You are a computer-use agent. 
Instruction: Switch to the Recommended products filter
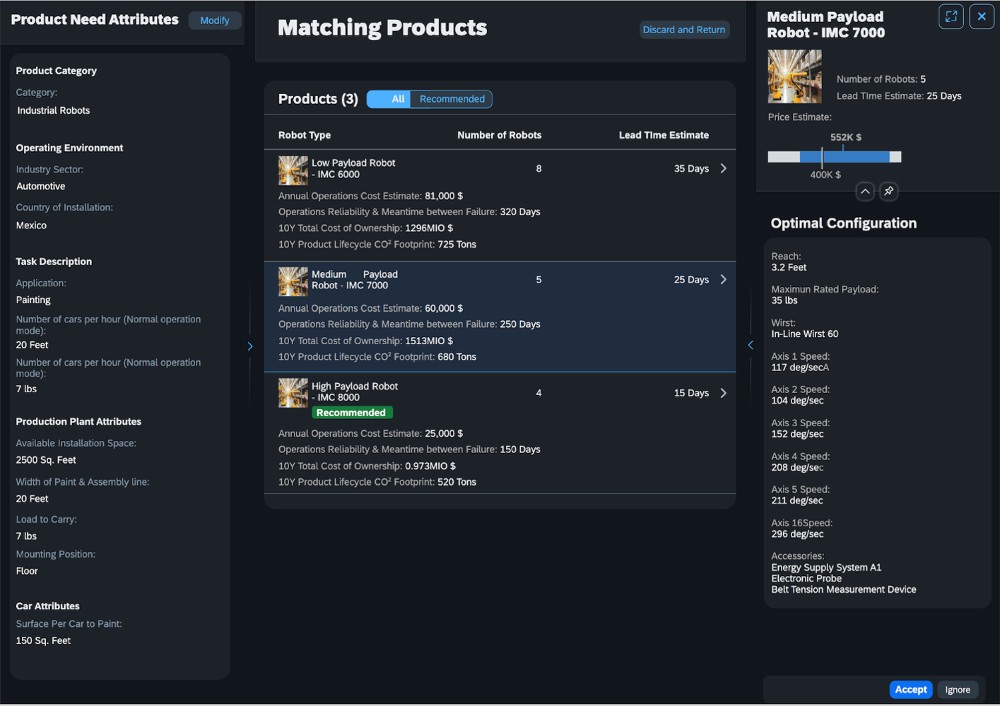[453, 99]
